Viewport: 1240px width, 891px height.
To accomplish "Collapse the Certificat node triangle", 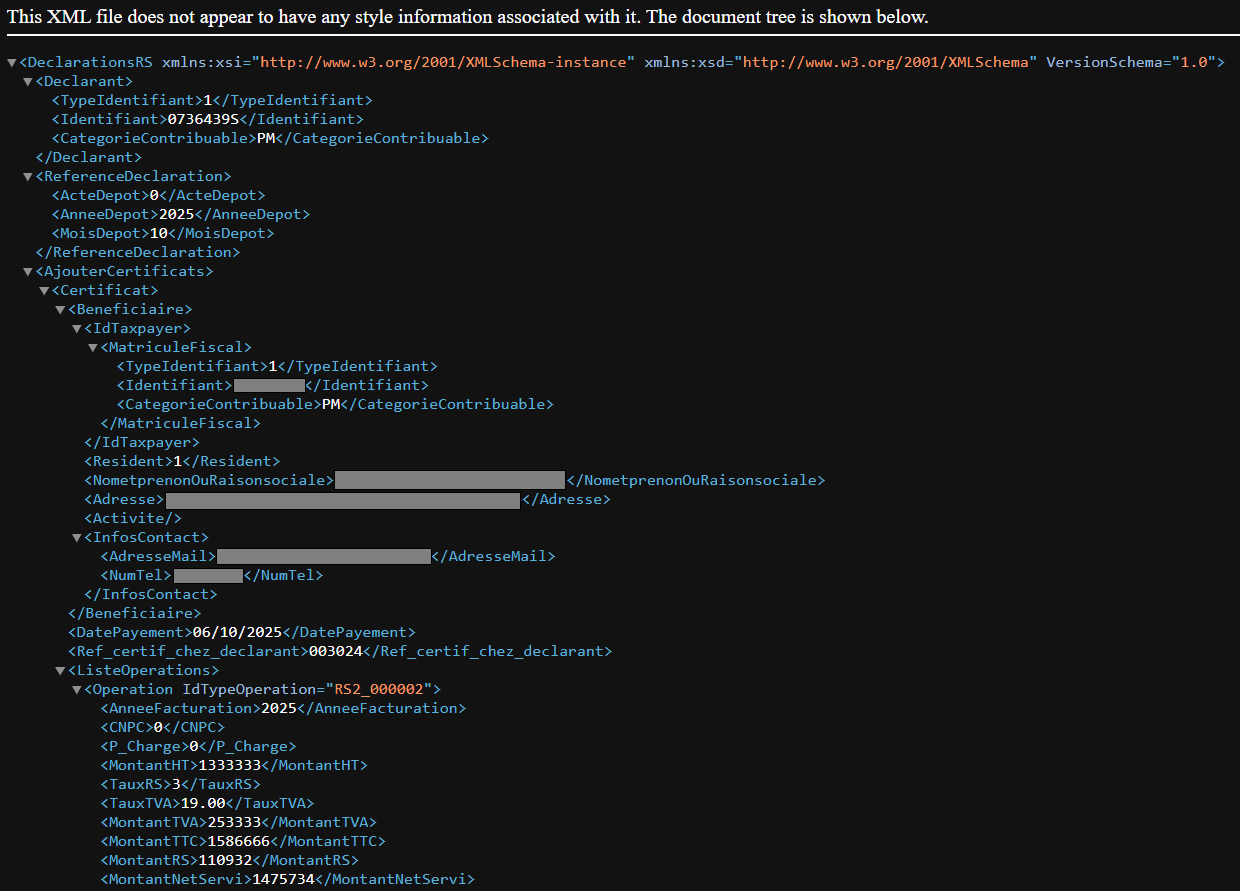I will pyautogui.click(x=43, y=291).
